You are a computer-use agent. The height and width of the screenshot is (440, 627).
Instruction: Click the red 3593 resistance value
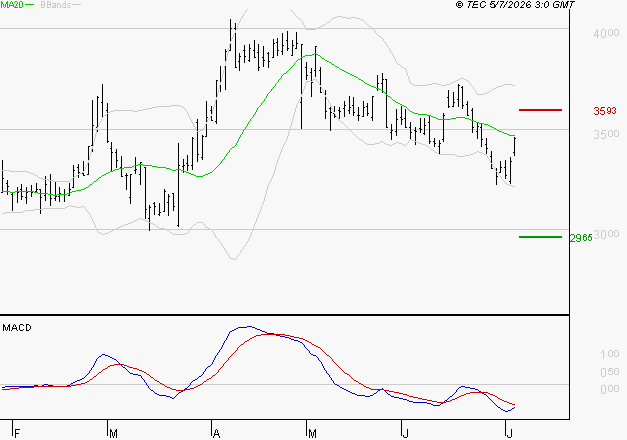click(x=605, y=111)
